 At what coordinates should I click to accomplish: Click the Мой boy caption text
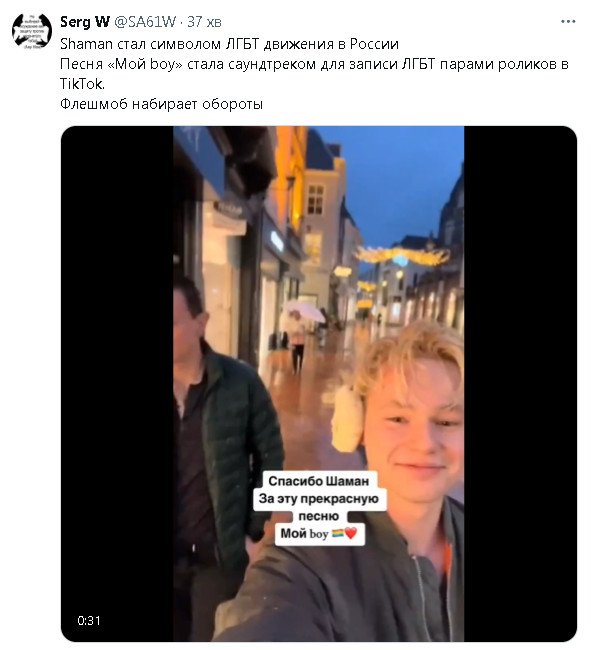304,534
